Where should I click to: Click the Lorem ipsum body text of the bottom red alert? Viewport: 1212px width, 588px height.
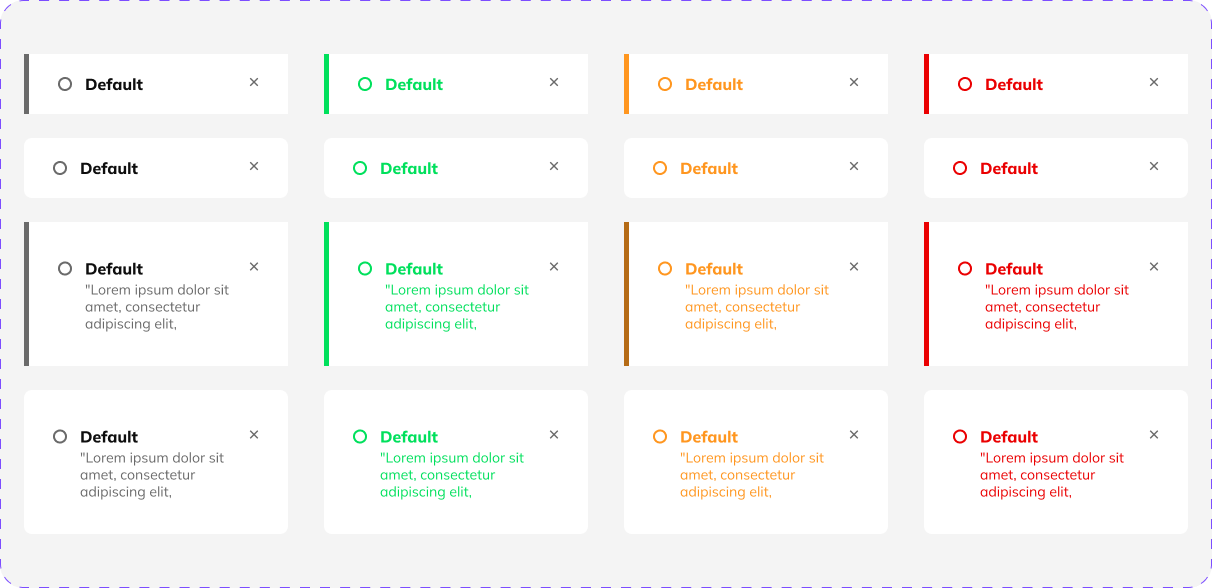(1055, 474)
